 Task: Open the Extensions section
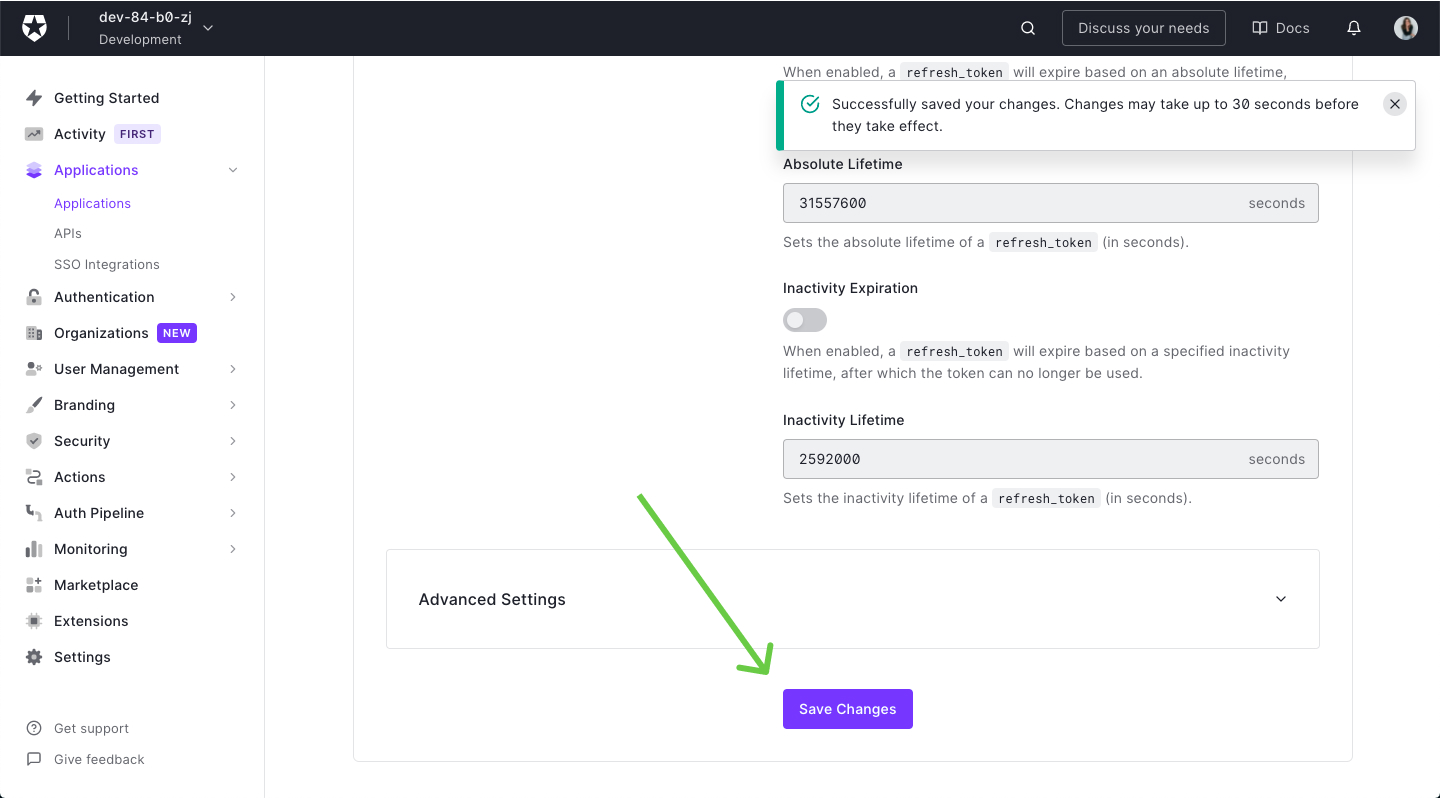pyautogui.click(x=91, y=620)
